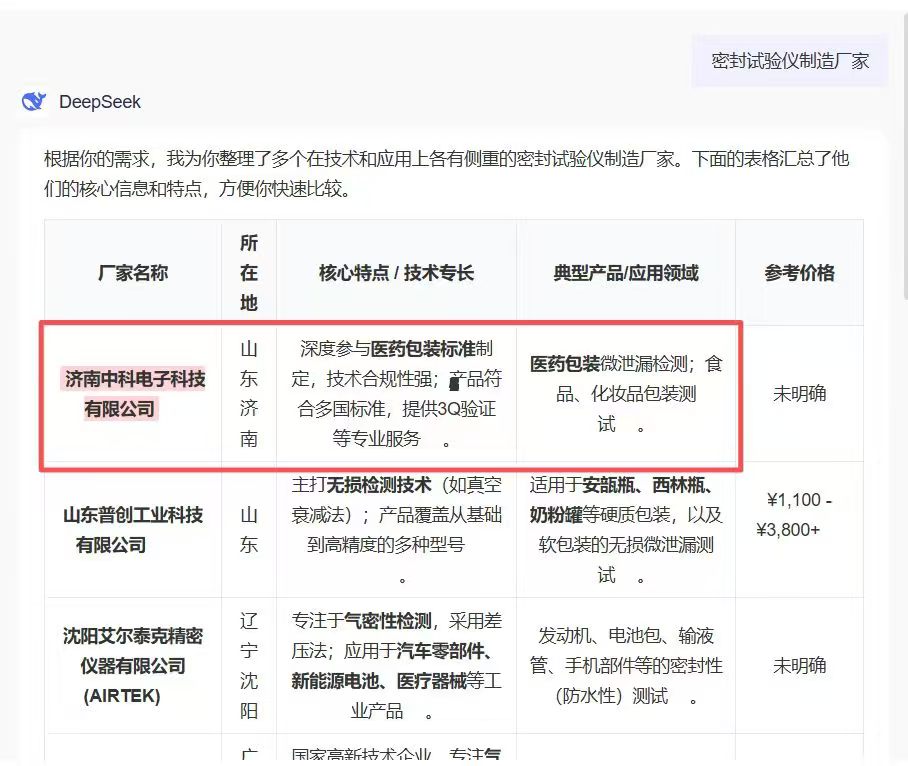This screenshot has height=766, width=908.
Task: Click the 厂家名称 column header
Action: click(x=133, y=272)
